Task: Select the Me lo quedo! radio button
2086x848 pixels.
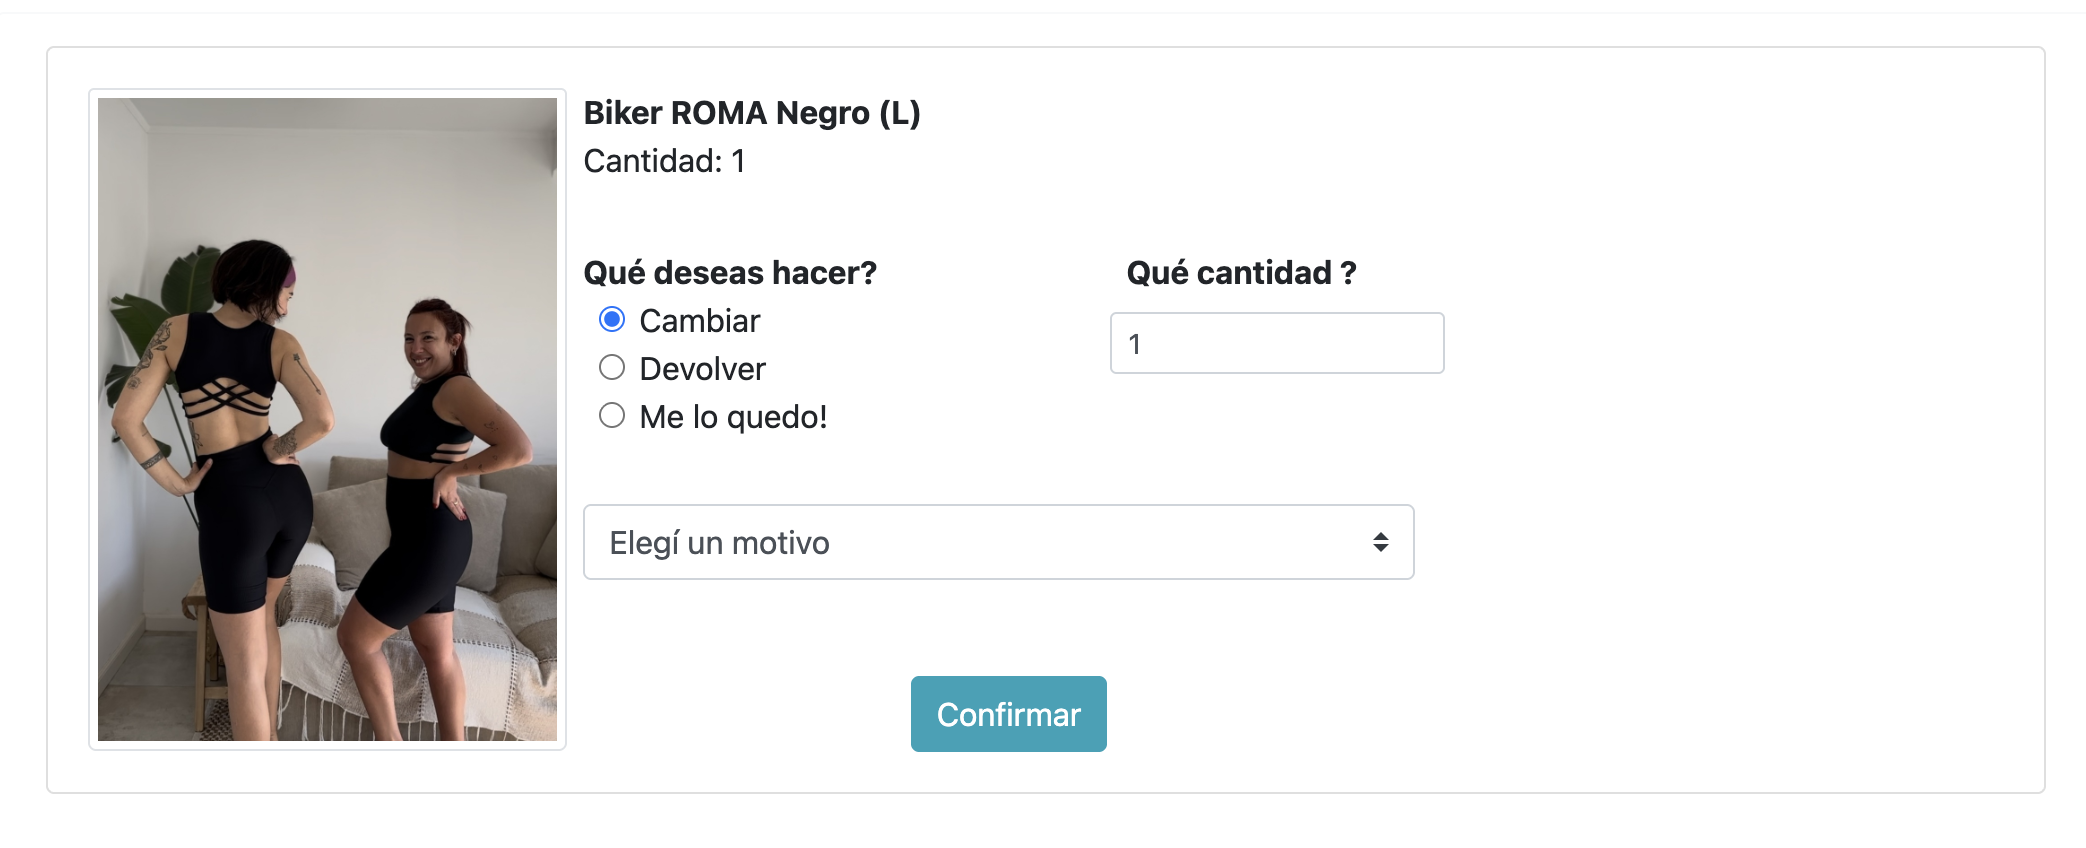Action: click(612, 415)
